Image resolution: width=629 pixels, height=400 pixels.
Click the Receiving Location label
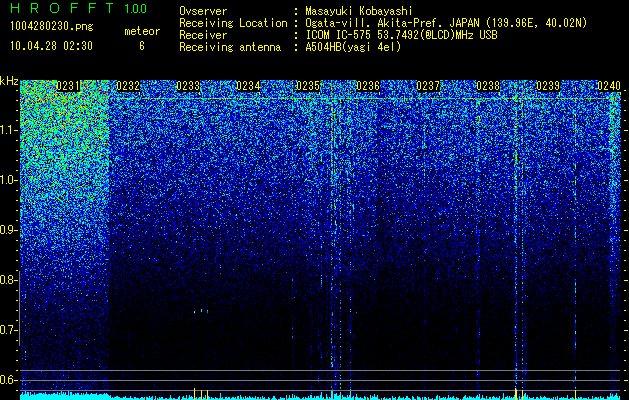pyautogui.click(x=233, y=23)
